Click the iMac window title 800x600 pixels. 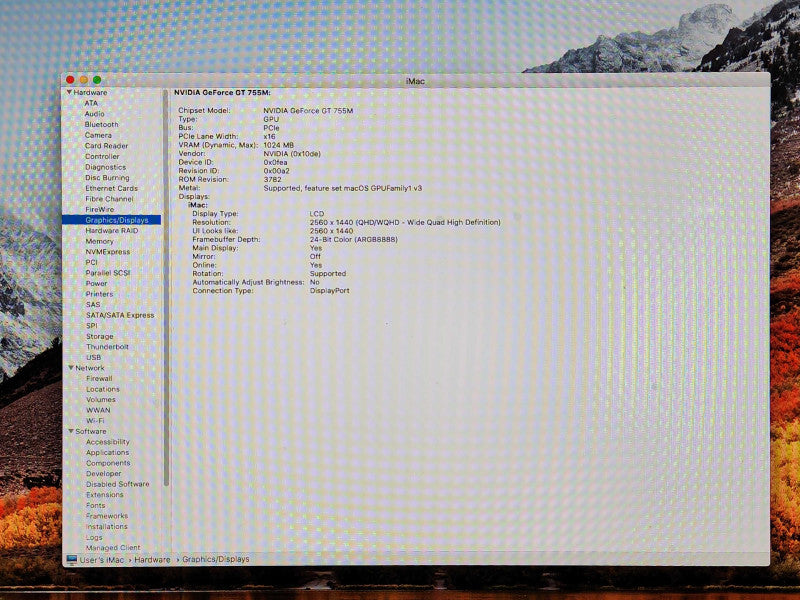point(415,81)
